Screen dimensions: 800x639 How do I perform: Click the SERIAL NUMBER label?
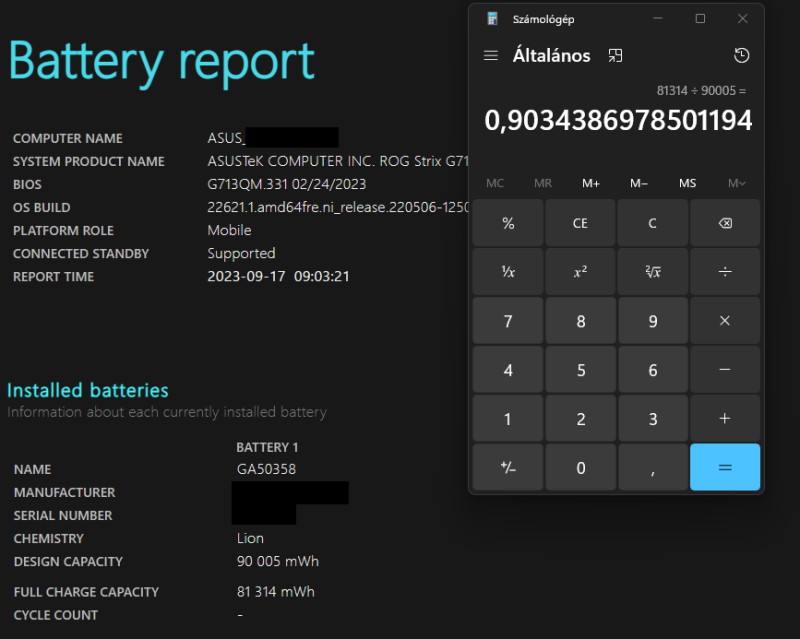pos(63,516)
